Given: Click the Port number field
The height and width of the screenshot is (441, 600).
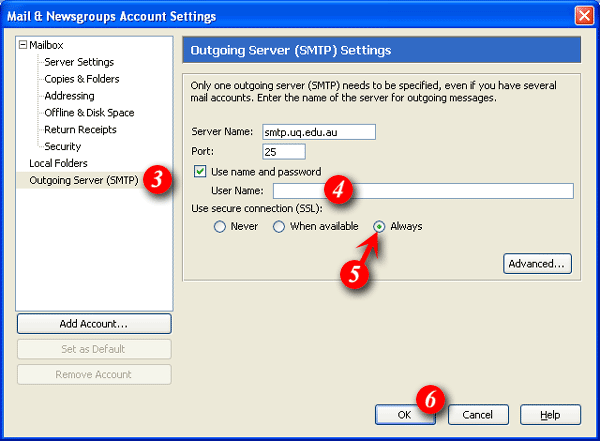Looking at the screenshot, I should point(283,152).
